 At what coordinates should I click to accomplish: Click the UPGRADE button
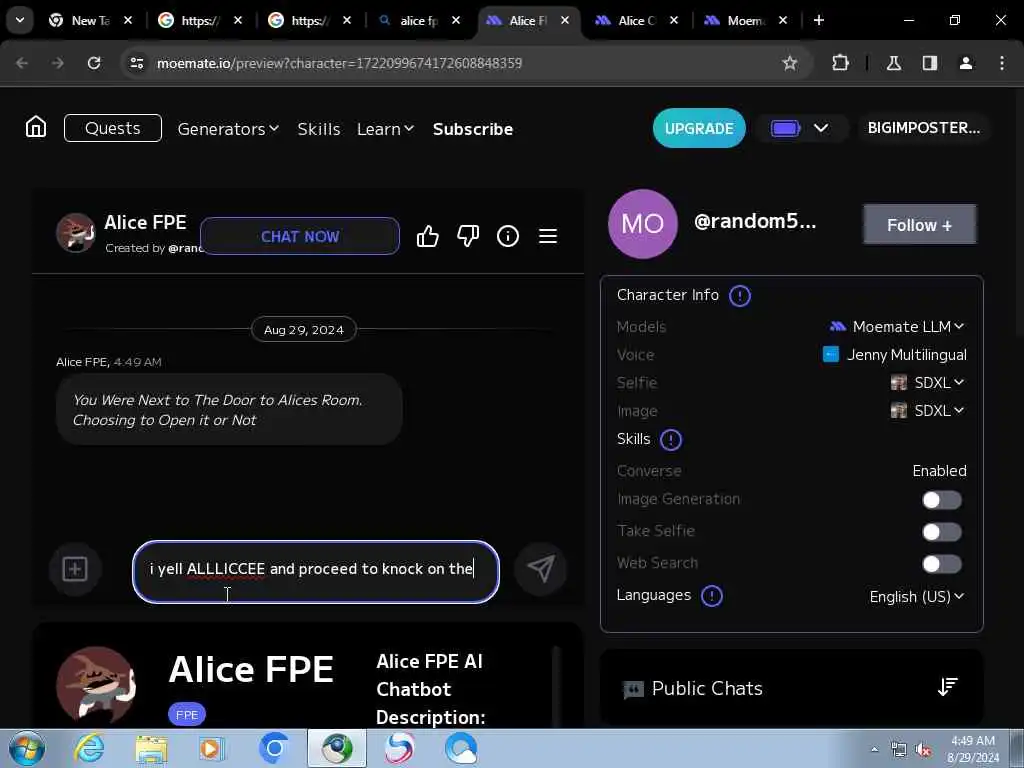(x=699, y=128)
